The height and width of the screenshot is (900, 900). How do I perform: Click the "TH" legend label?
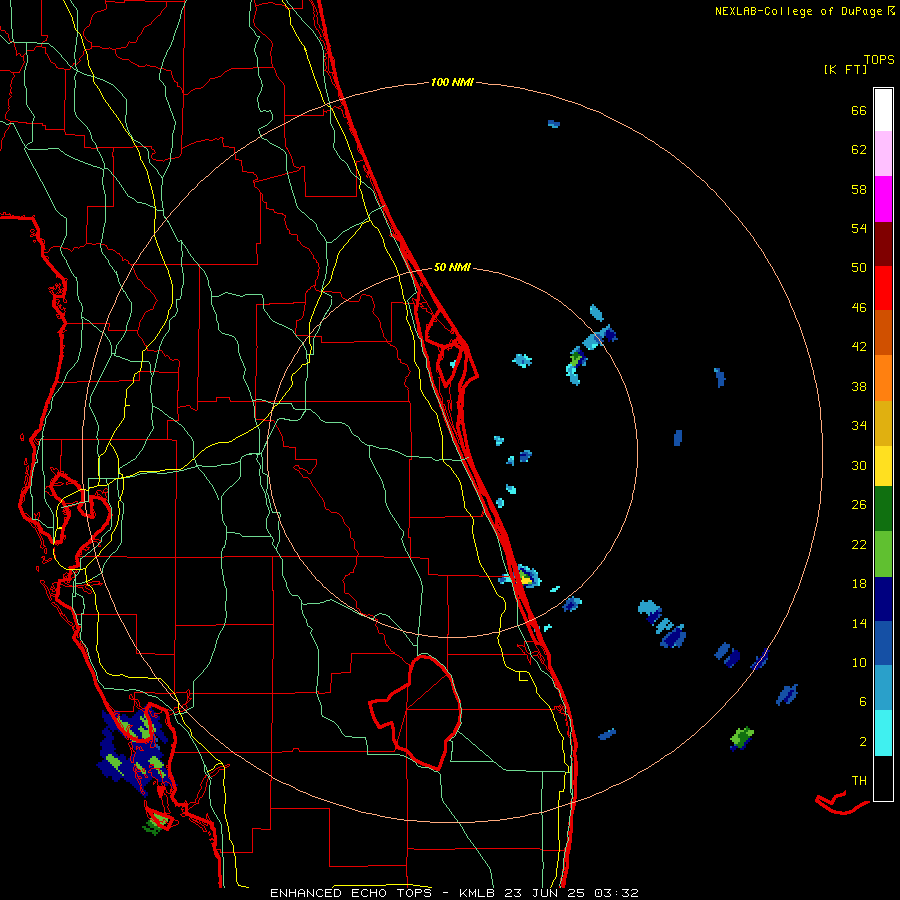(859, 781)
